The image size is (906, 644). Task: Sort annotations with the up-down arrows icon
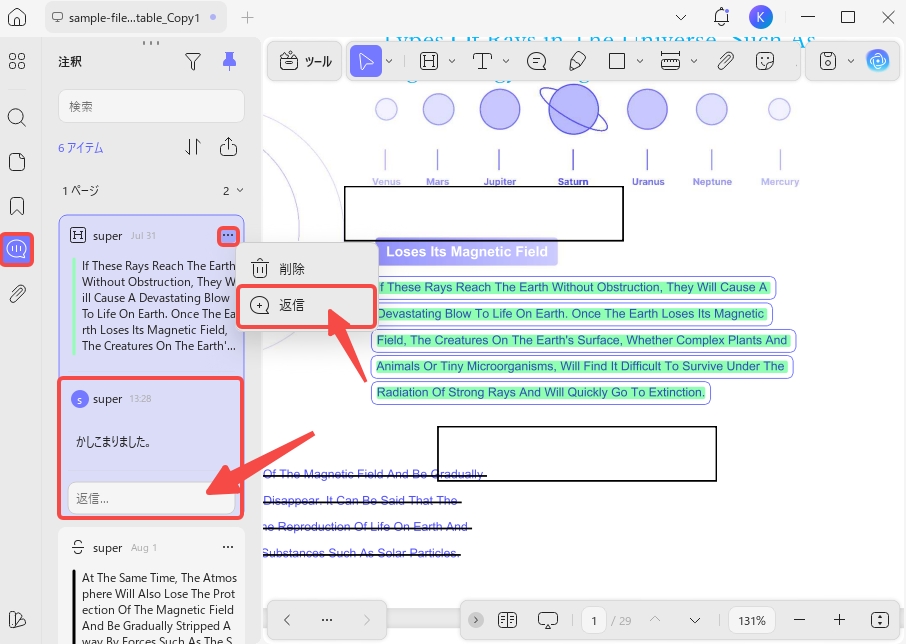(193, 147)
